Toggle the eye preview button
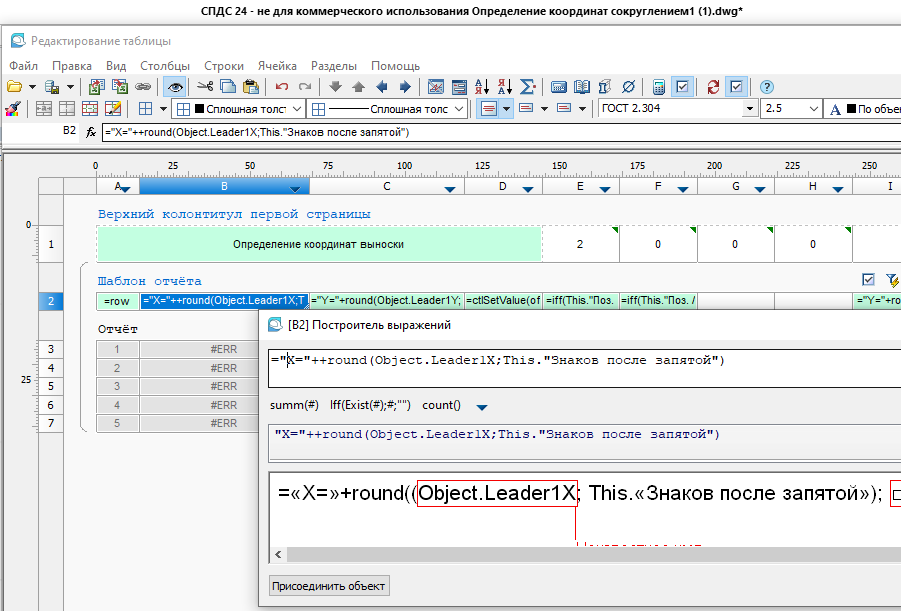Viewport: 901px width, 611px height. (x=174, y=87)
